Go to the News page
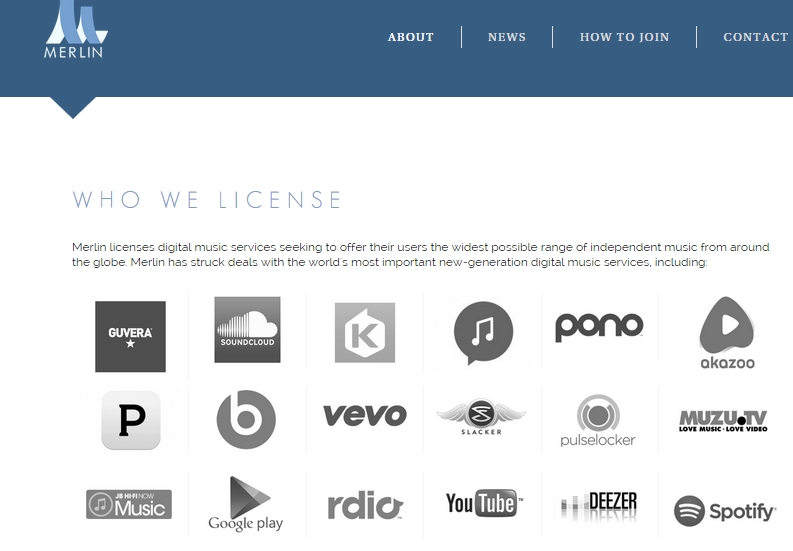This screenshot has width=793, height=551. [x=506, y=37]
